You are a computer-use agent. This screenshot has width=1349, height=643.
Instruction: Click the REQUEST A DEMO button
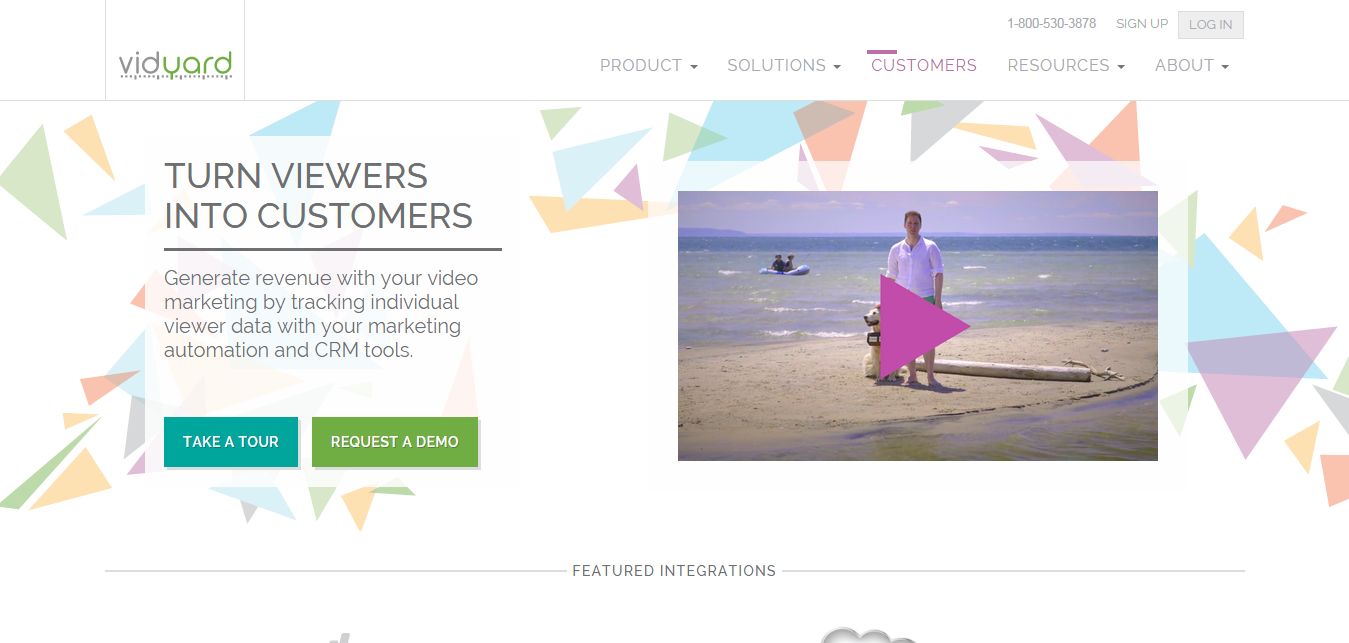[395, 441]
